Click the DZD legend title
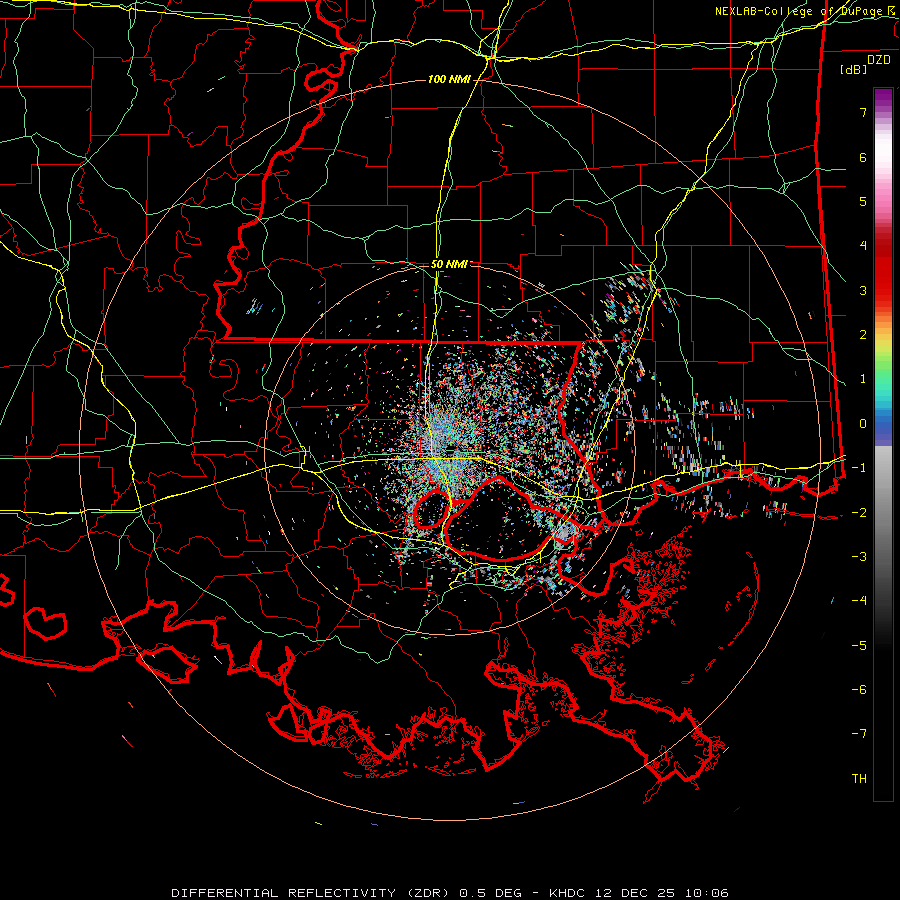 pos(879,60)
